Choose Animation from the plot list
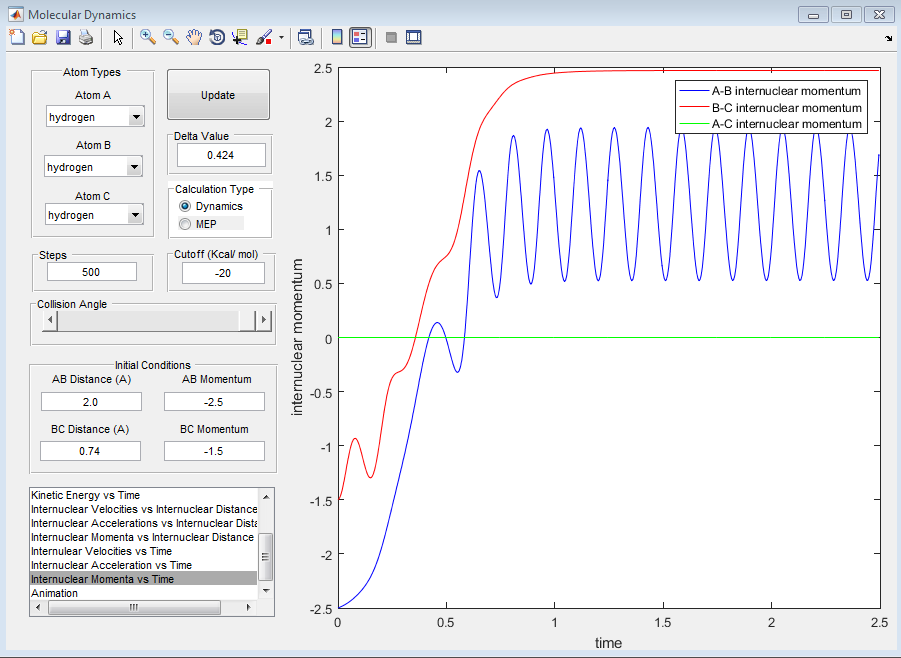The height and width of the screenshot is (658, 901). pyautogui.click(x=54, y=593)
